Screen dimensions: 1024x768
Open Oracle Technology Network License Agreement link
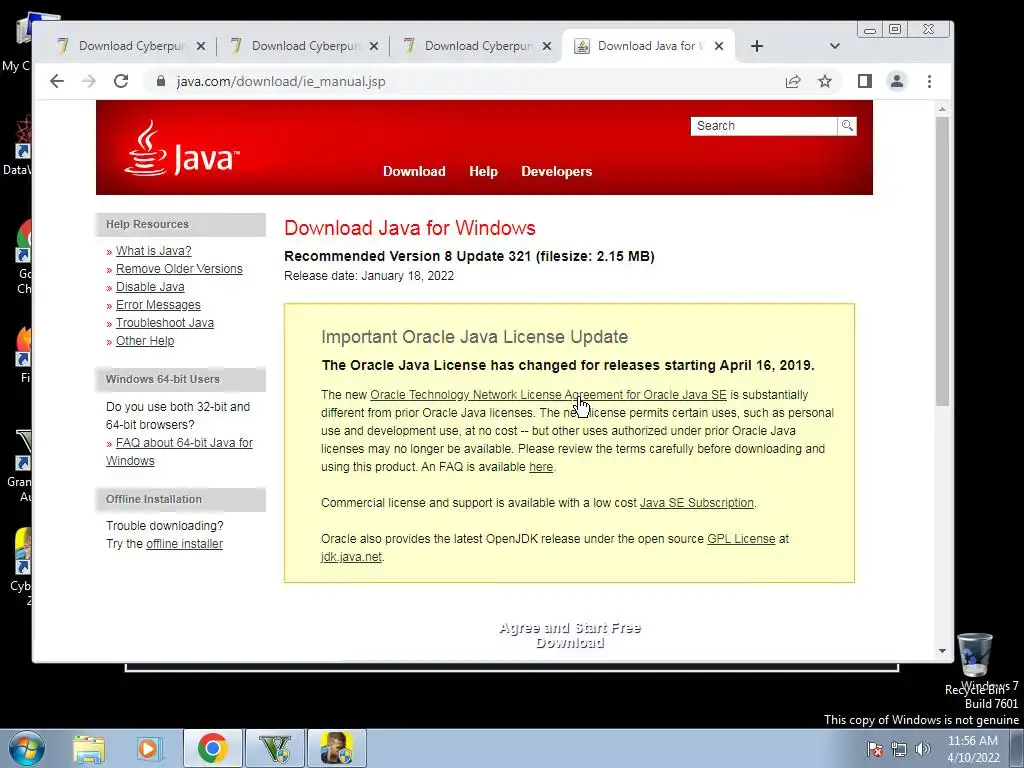click(x=548, y=394)
